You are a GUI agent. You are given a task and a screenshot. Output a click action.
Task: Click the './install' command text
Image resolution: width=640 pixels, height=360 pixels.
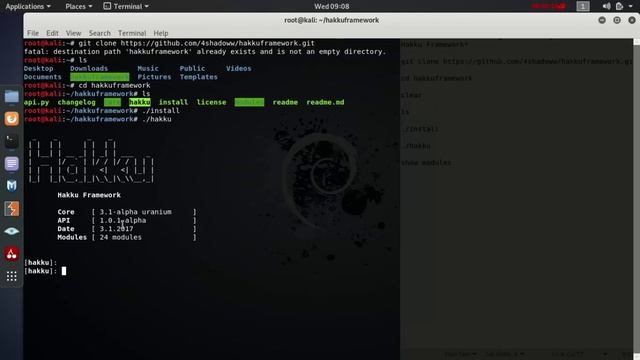[161, 111]
